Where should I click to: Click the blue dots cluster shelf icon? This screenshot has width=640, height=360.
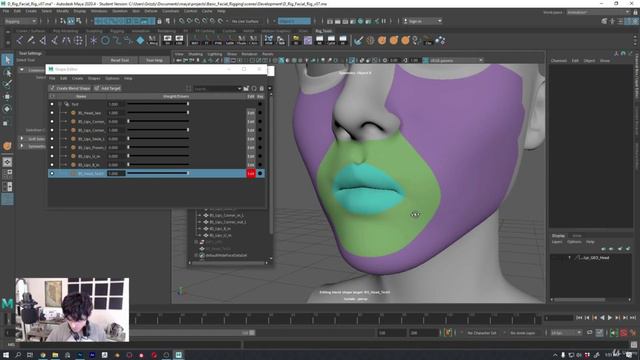point(440,40)
